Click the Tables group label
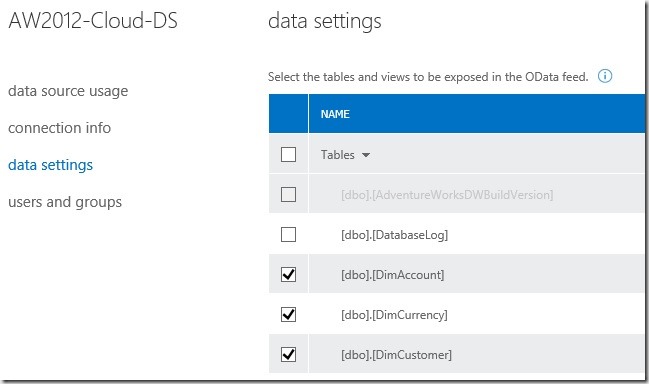 coord(338,155)
